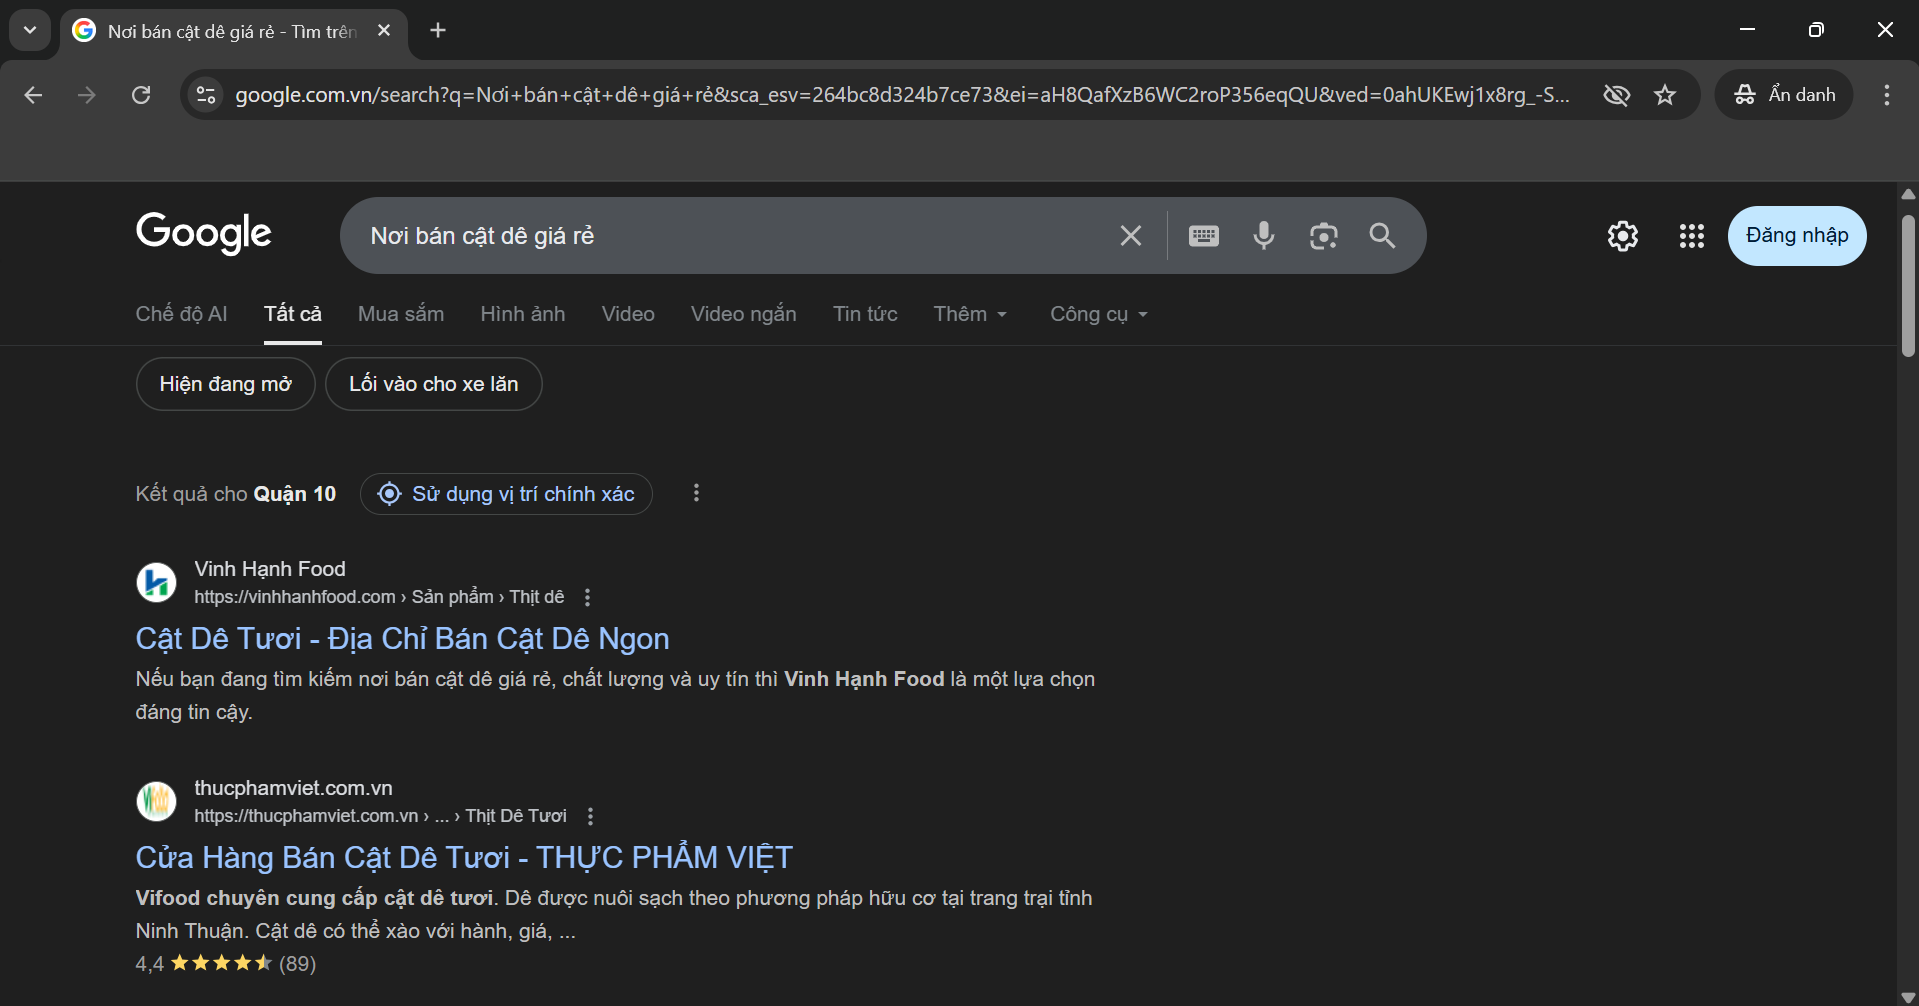Viewport: 1919px width, 1006px height.
Task: Click the Google logo
Action: (x=204, y=234)
